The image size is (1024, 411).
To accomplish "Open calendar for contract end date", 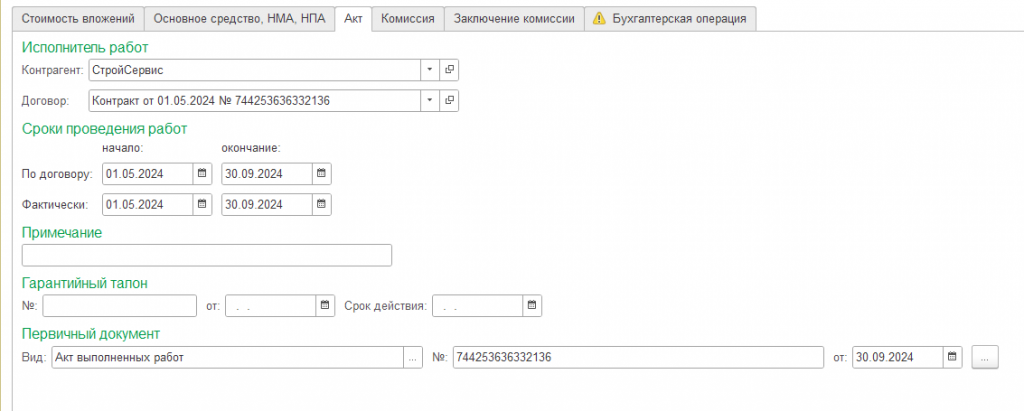I will (321, 174).
